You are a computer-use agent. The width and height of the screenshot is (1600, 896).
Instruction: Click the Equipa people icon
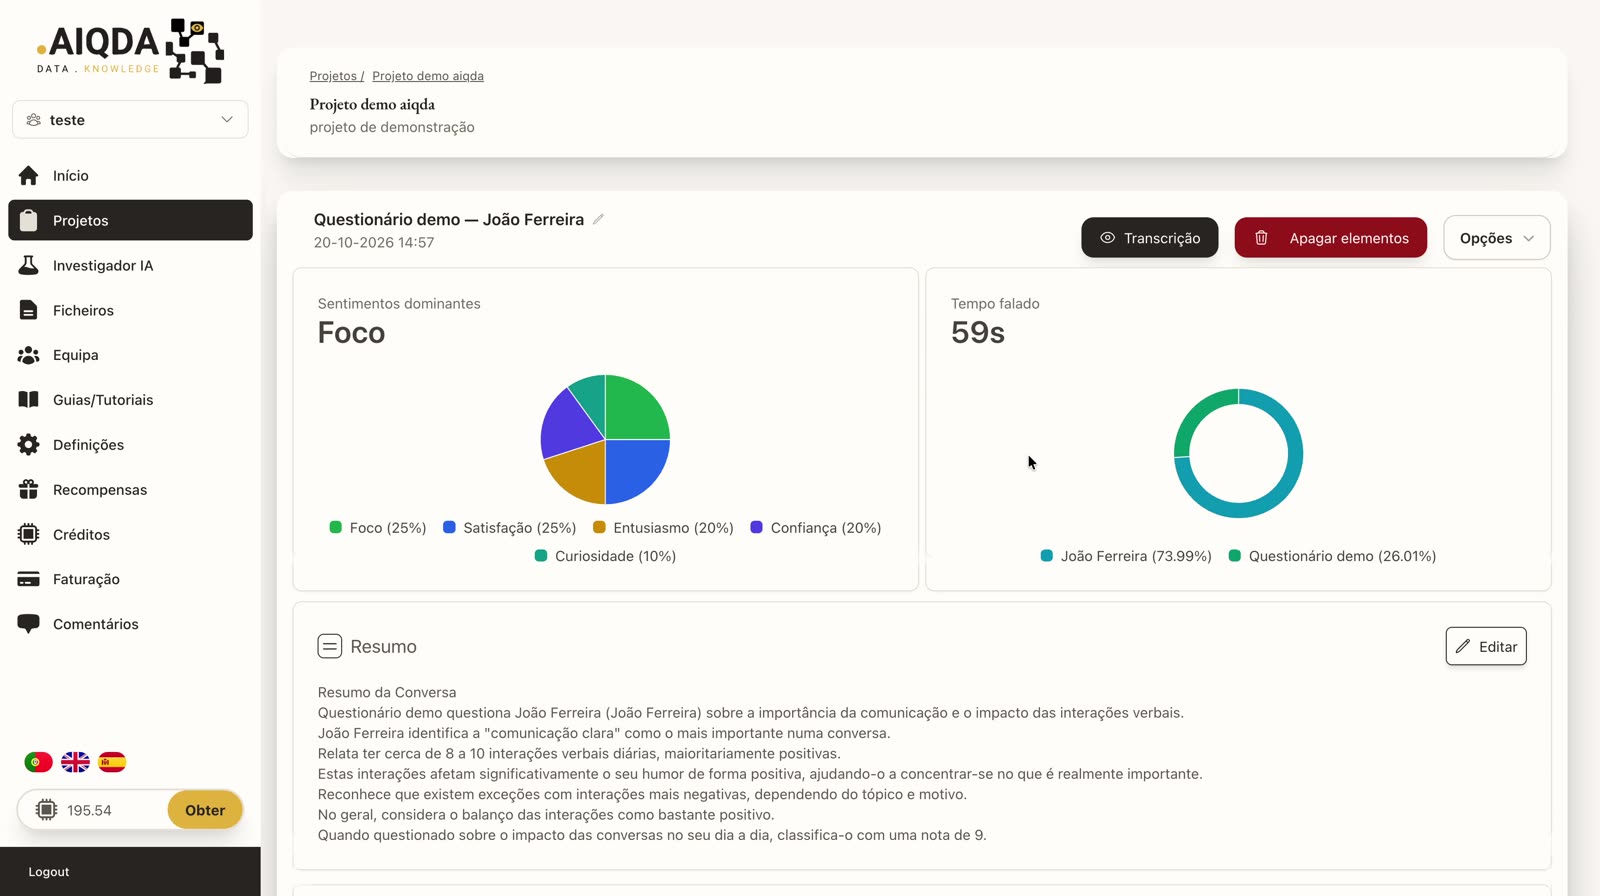pyautogui.click(x=29, y=355)
